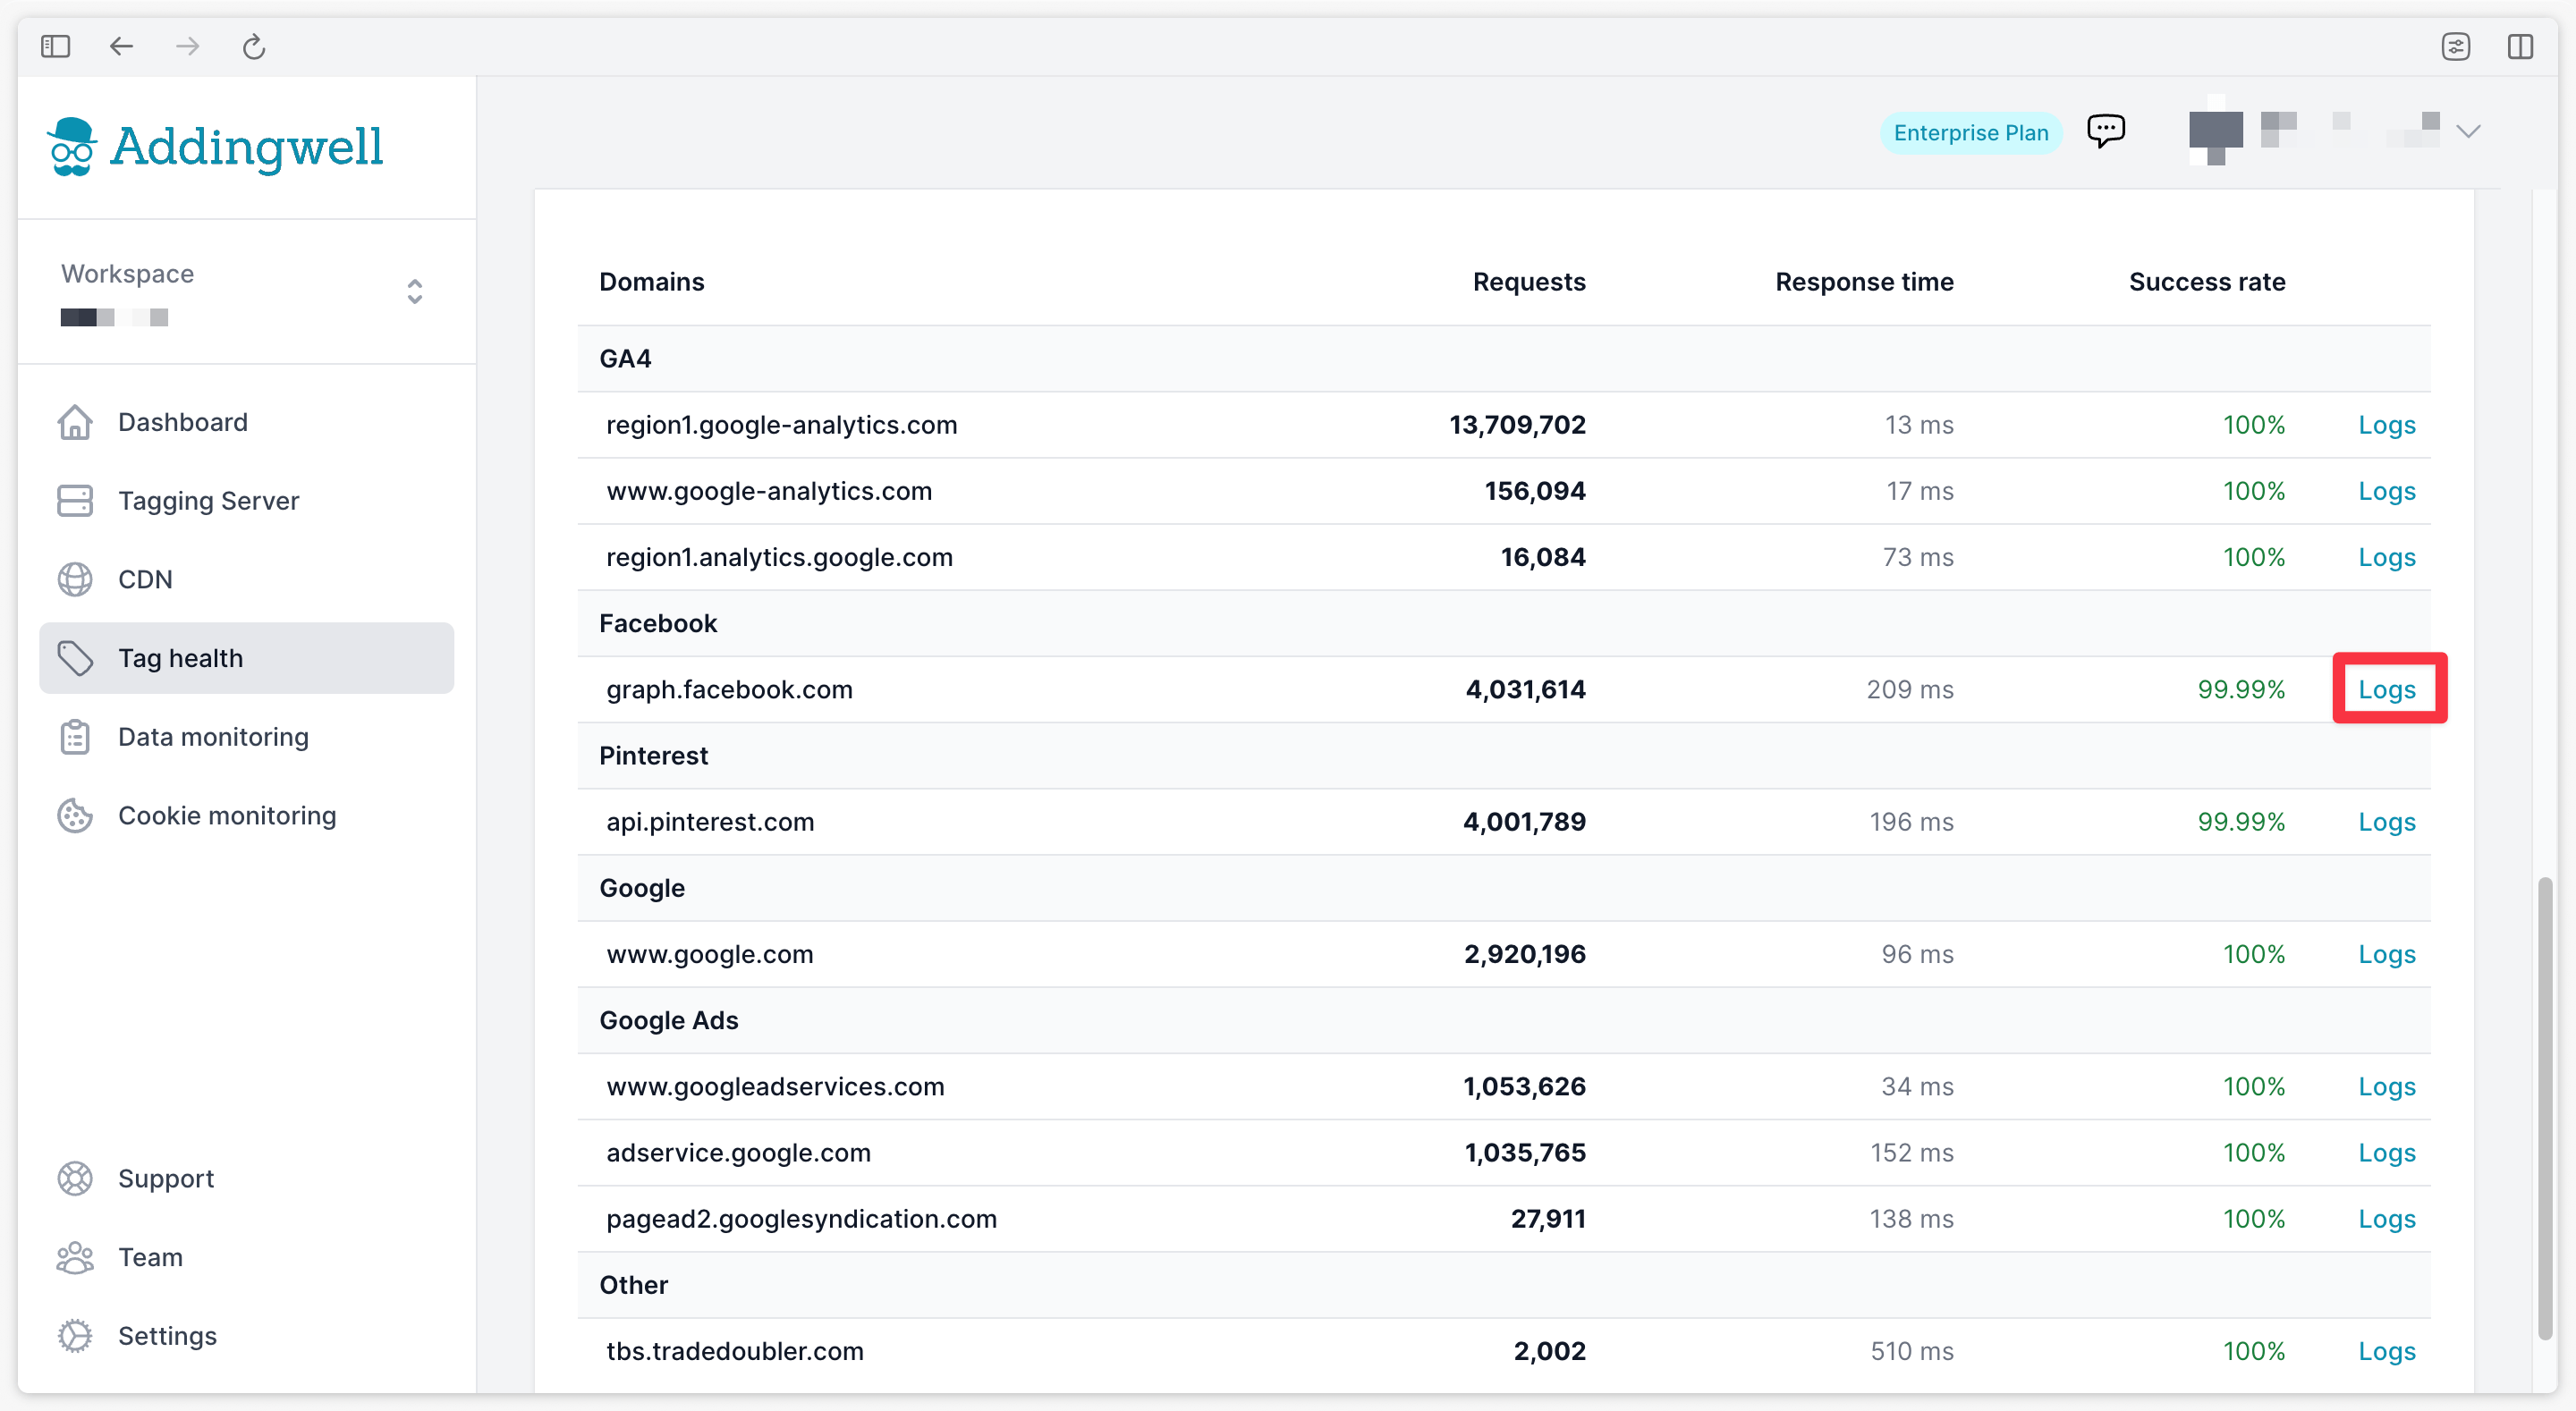This screenshot has height=1411, width=2576.
Task: Click the 510 ms response time
Action: [x=1911, y=1351]
